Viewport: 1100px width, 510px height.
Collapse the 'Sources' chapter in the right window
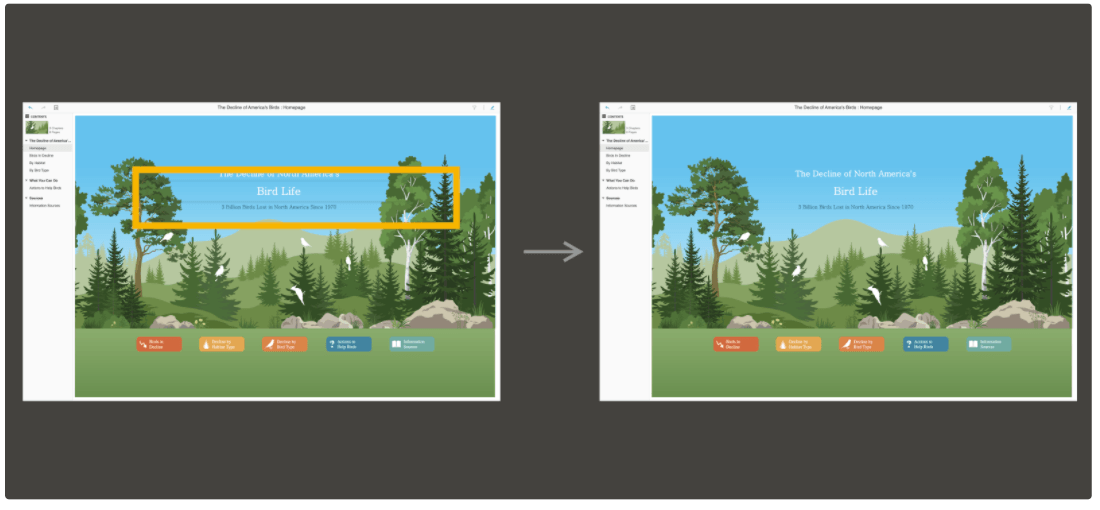click(x=604, y=198)
